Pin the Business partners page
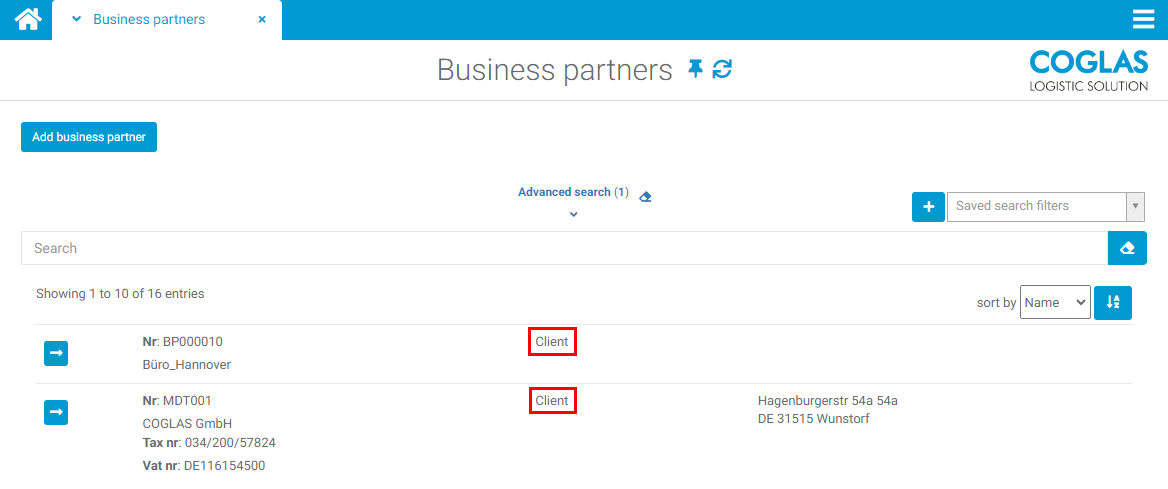This screenshot has height=489, width=1168. [696, 69]
